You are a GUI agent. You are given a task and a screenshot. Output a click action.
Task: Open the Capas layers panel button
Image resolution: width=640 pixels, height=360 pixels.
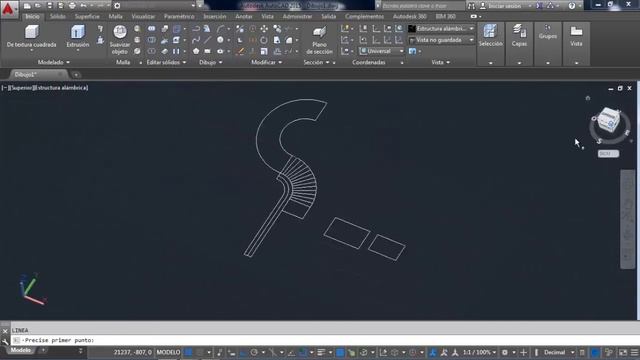coord(519,44)
